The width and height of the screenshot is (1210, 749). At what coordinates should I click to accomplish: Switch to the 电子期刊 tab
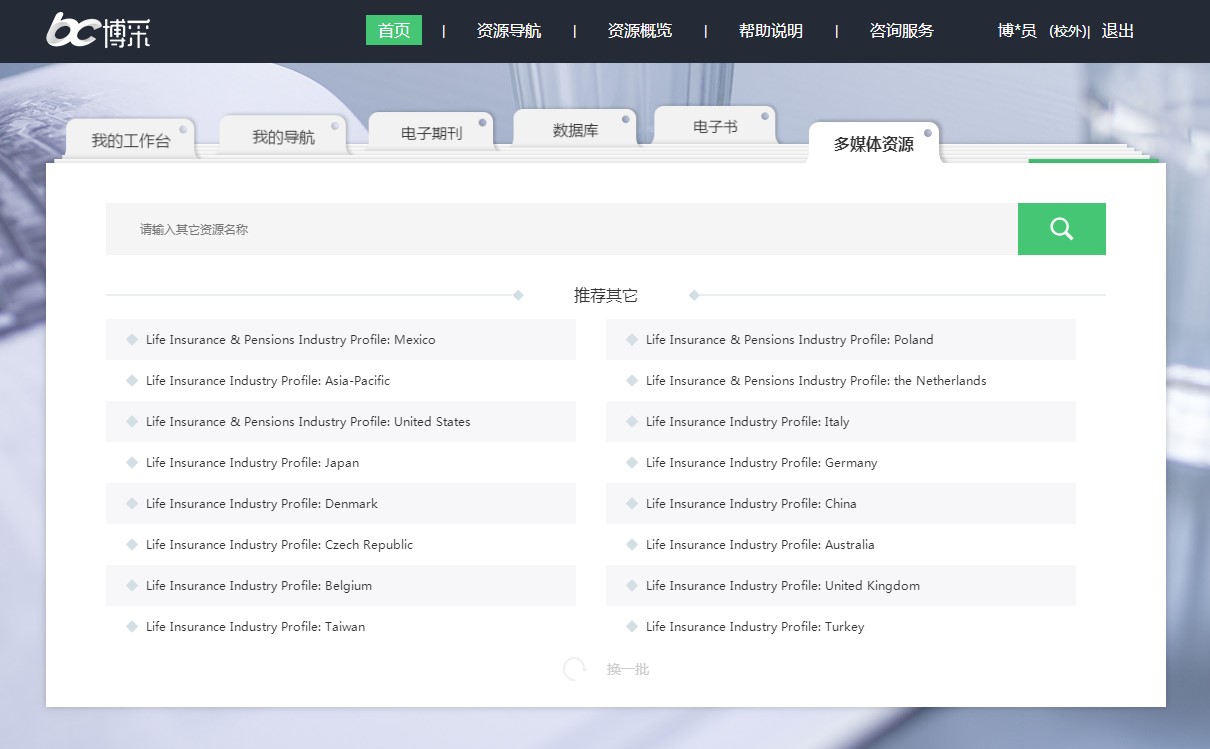[431, 133]
